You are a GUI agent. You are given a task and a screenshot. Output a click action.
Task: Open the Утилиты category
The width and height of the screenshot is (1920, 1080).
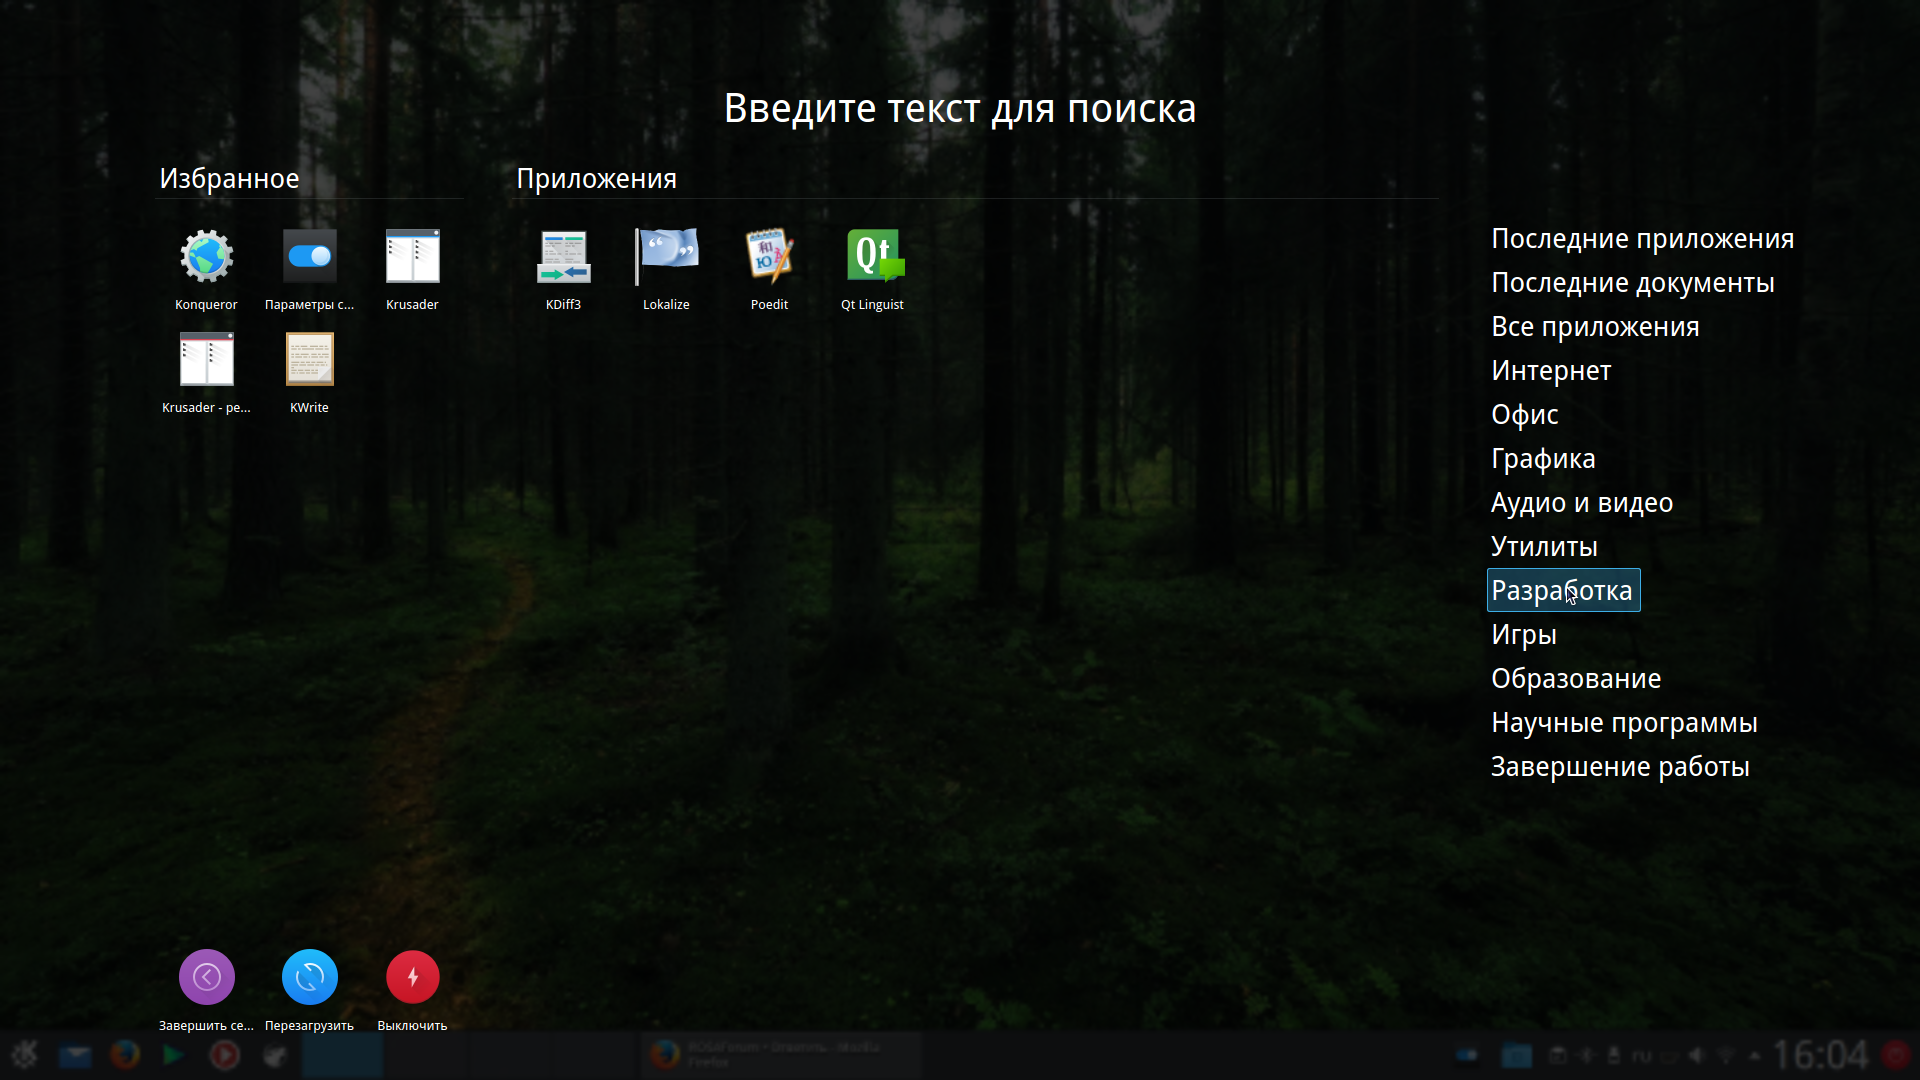1543,547
